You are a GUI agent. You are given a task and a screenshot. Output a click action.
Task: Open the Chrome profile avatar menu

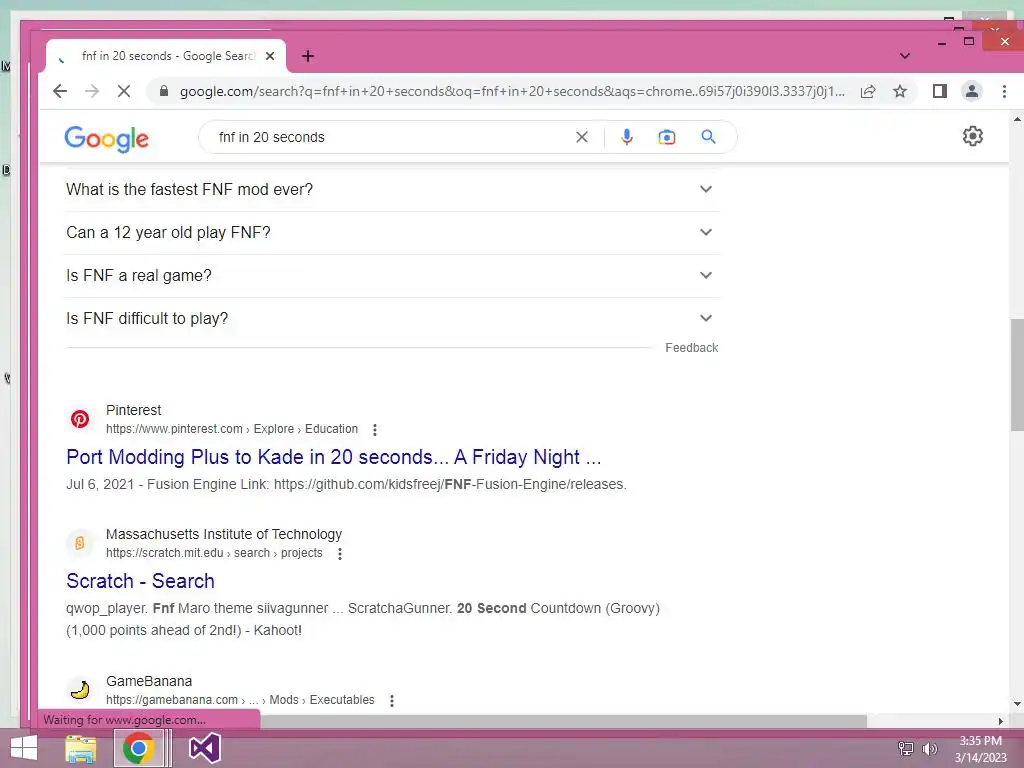972,91
